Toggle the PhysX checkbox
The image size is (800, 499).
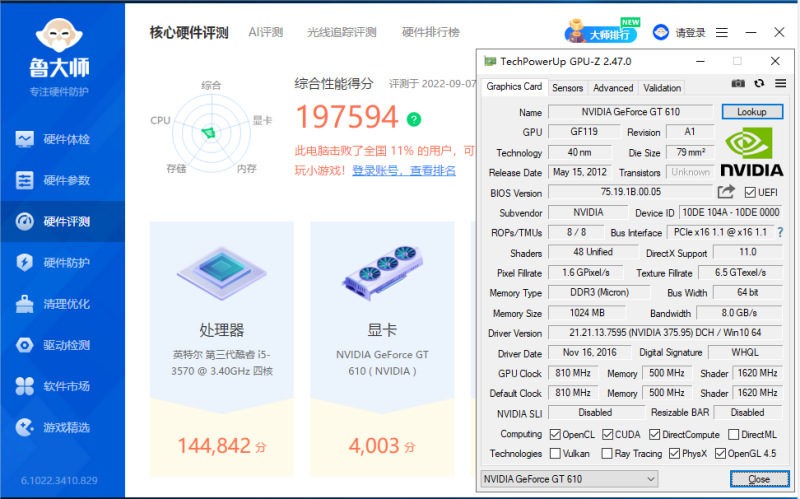tap(674, 454)
